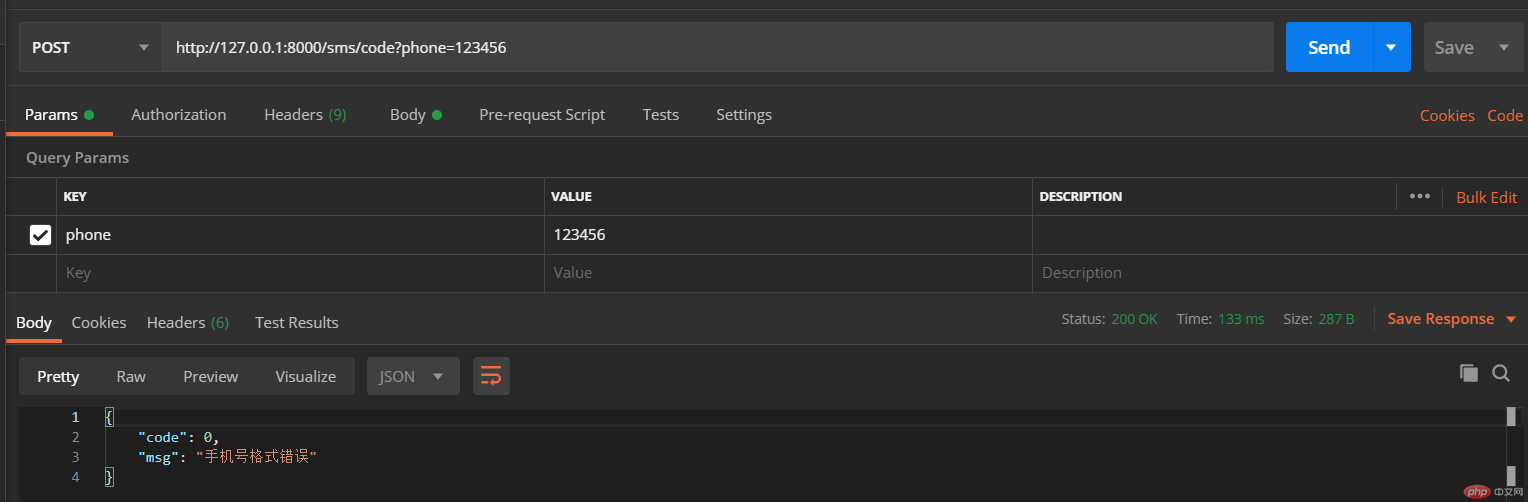Viewport: 1528px width, 502px height.
Task: Open the POST method dropdown
Action: pos(90,47)
